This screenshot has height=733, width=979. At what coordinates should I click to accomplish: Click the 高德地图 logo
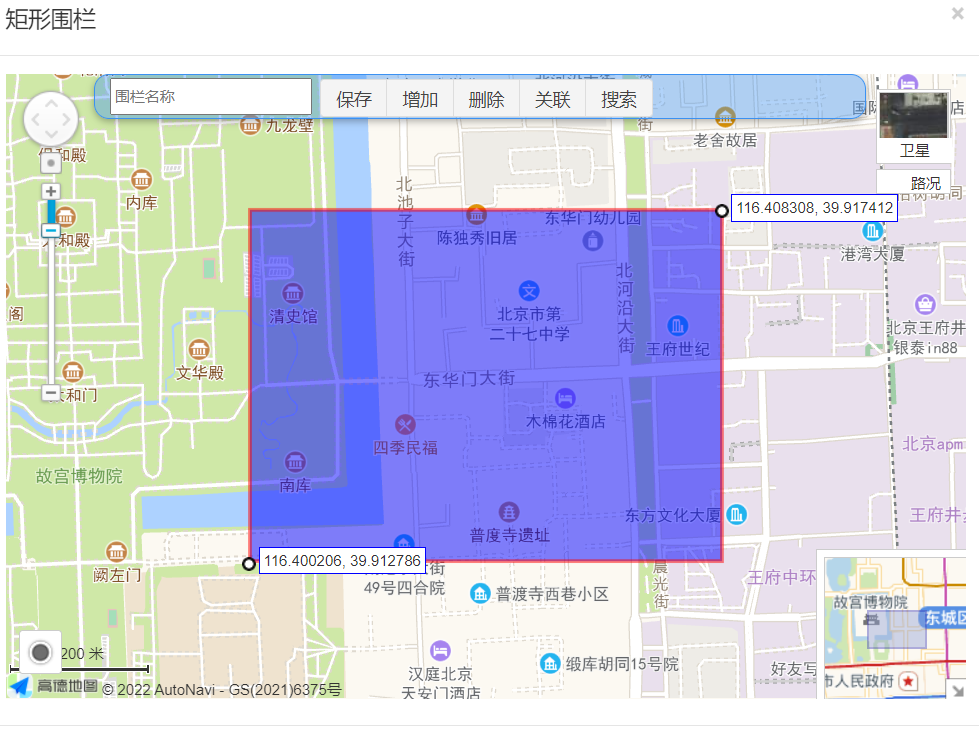click(x=53, y=686)
